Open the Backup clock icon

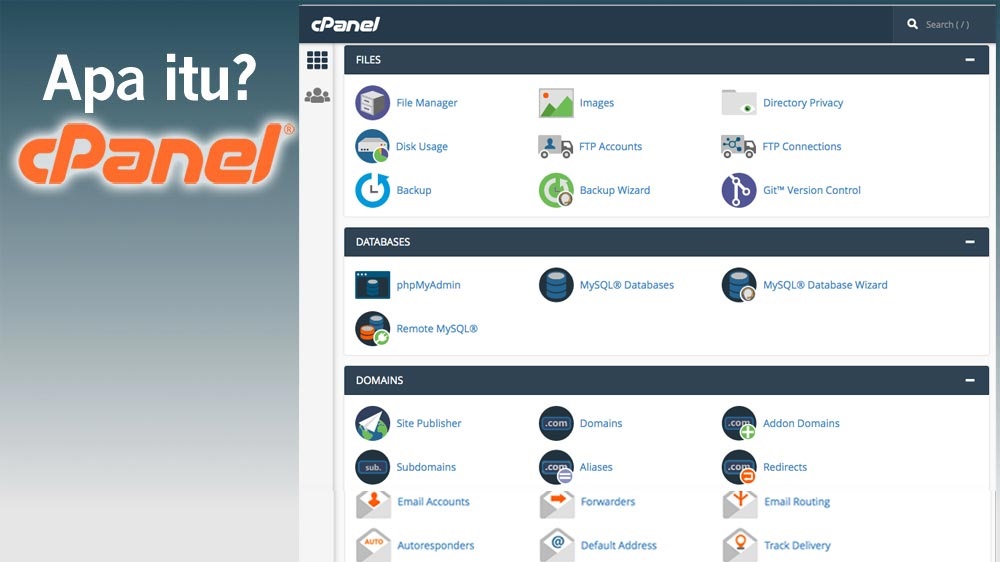372,190
